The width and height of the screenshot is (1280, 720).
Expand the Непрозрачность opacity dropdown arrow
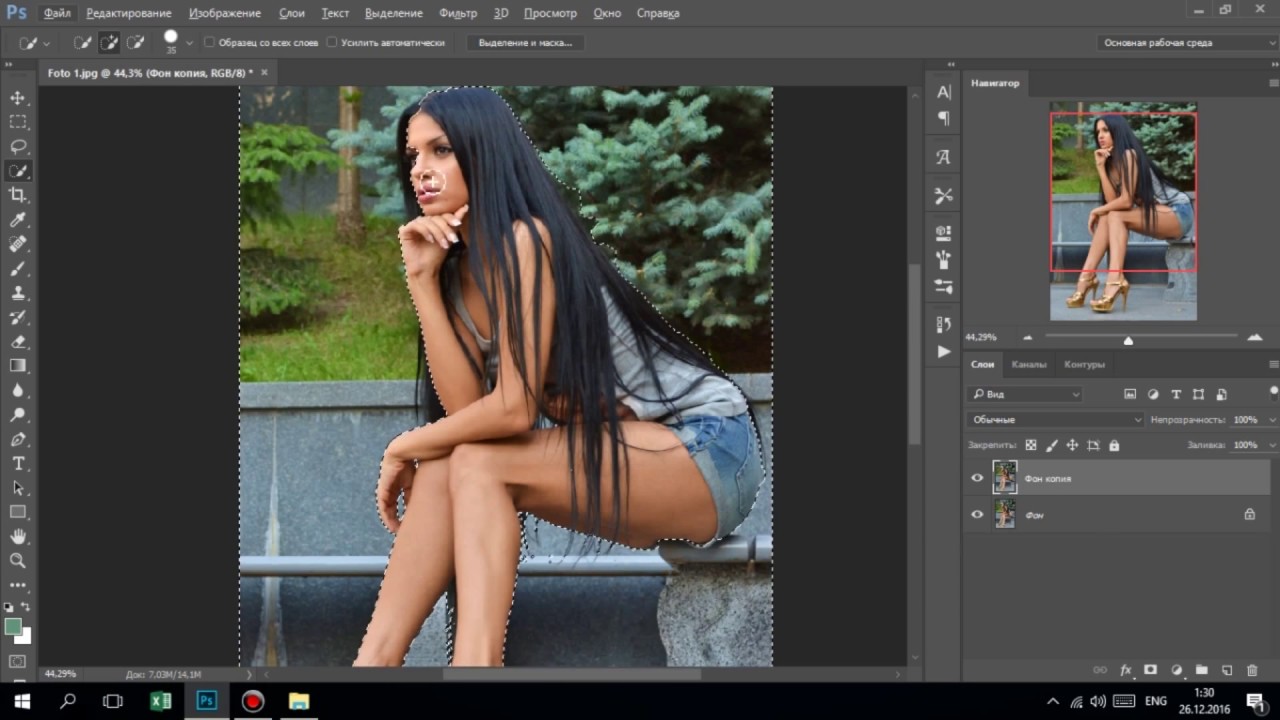pyautogui.click(x=1271, y=420)
